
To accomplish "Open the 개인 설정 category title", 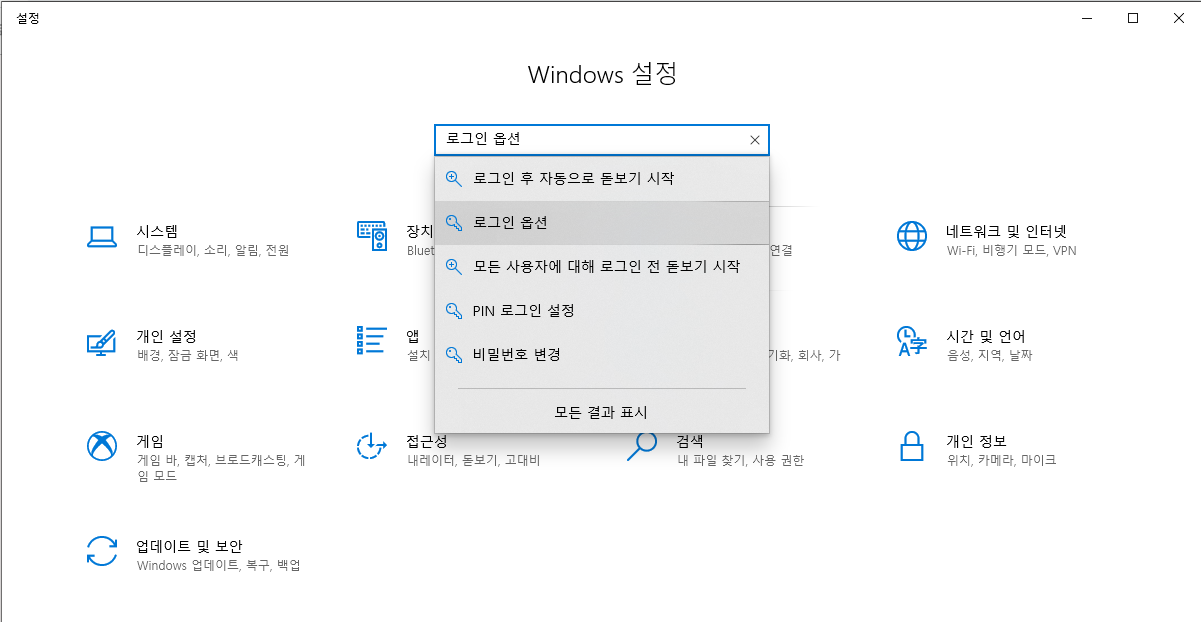I will coord(166,337).
